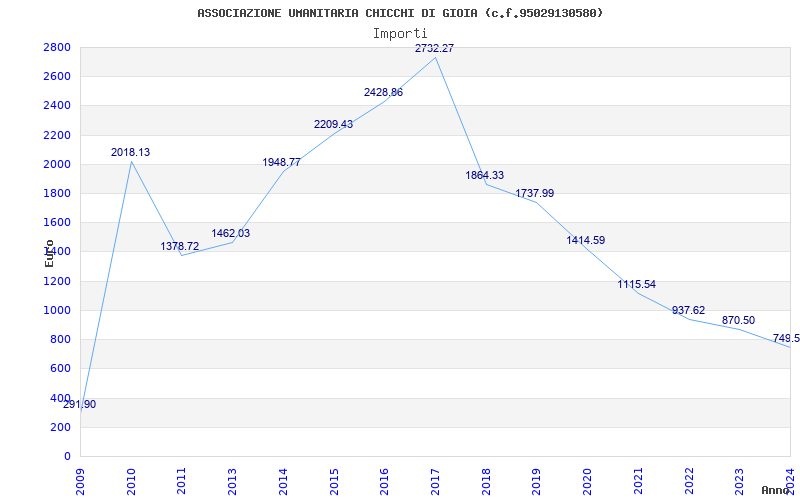Click the Anno x-axis title
Screen dimensions: 800x500
(775, 490)
